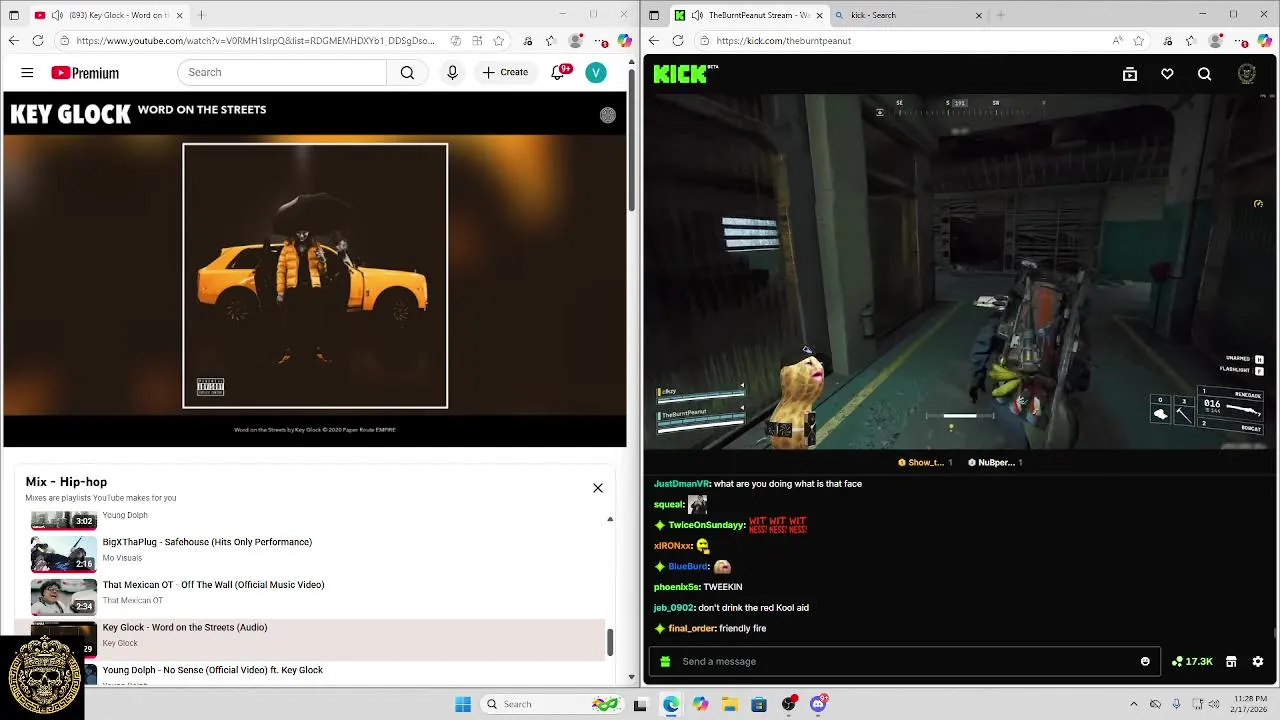1280x720 pixels.
Task: Click the Kick chat message field
Action: coord(905,661)
